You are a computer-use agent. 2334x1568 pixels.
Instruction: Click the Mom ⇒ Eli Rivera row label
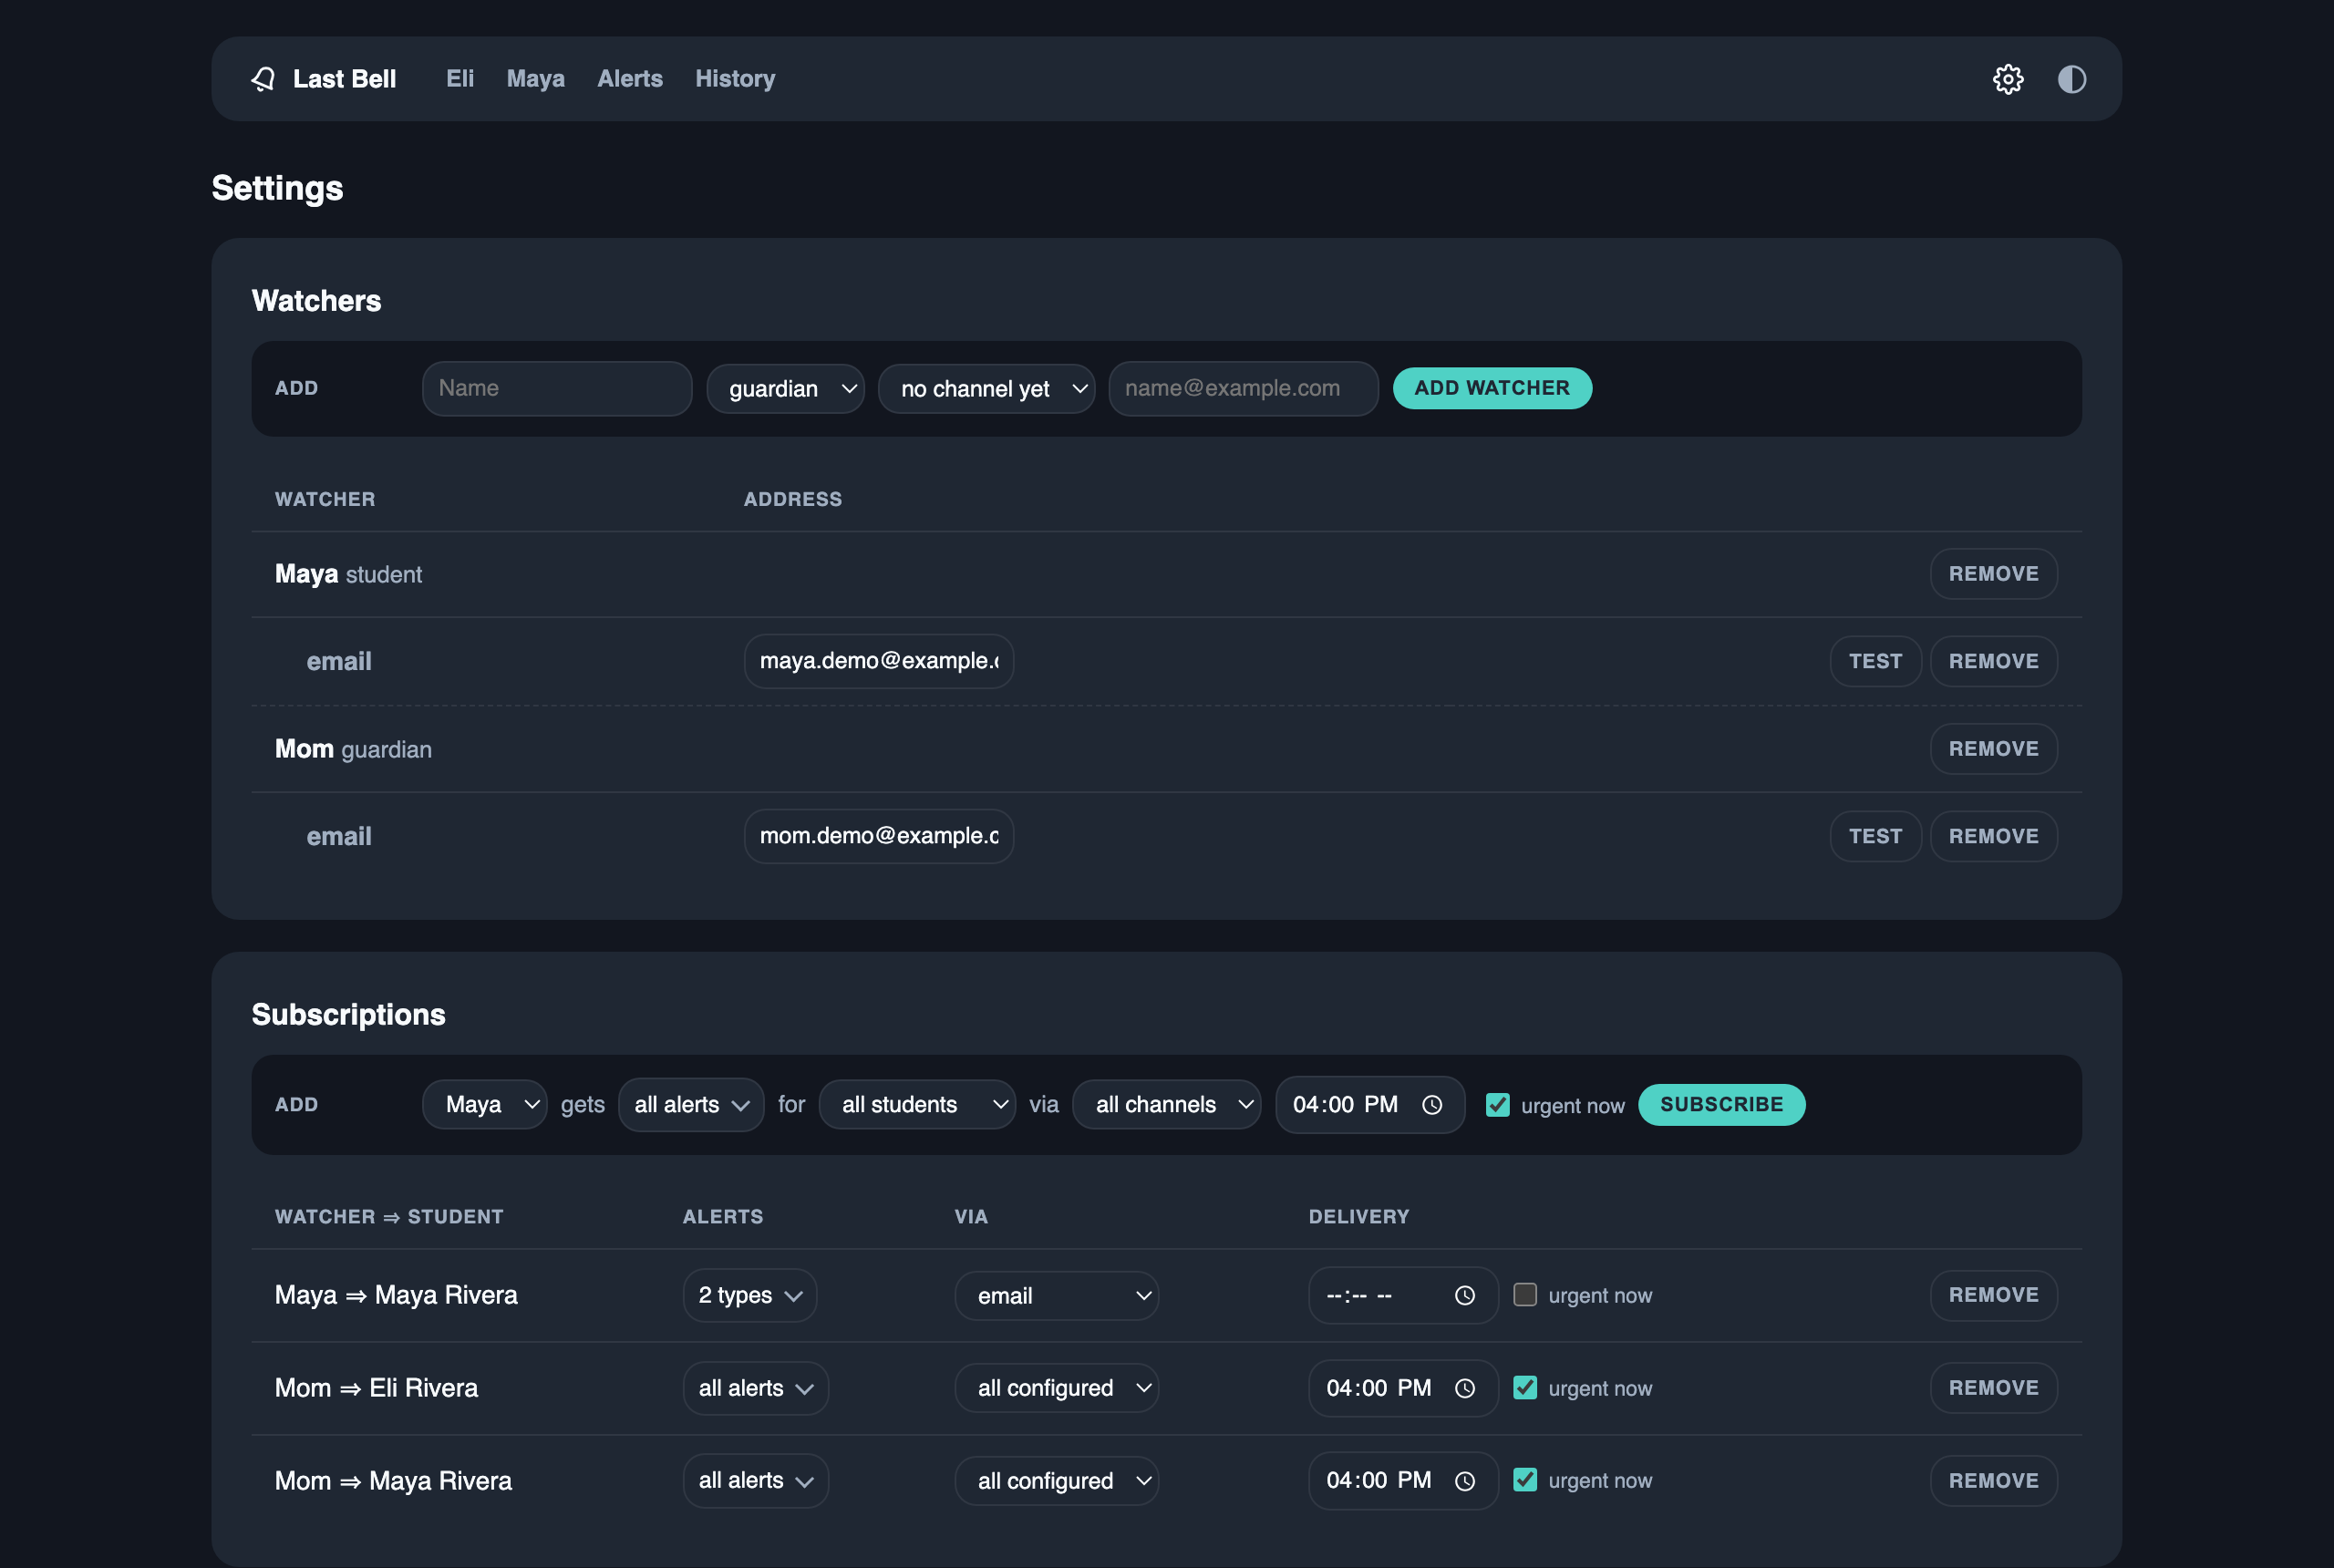coord(376,1389)
